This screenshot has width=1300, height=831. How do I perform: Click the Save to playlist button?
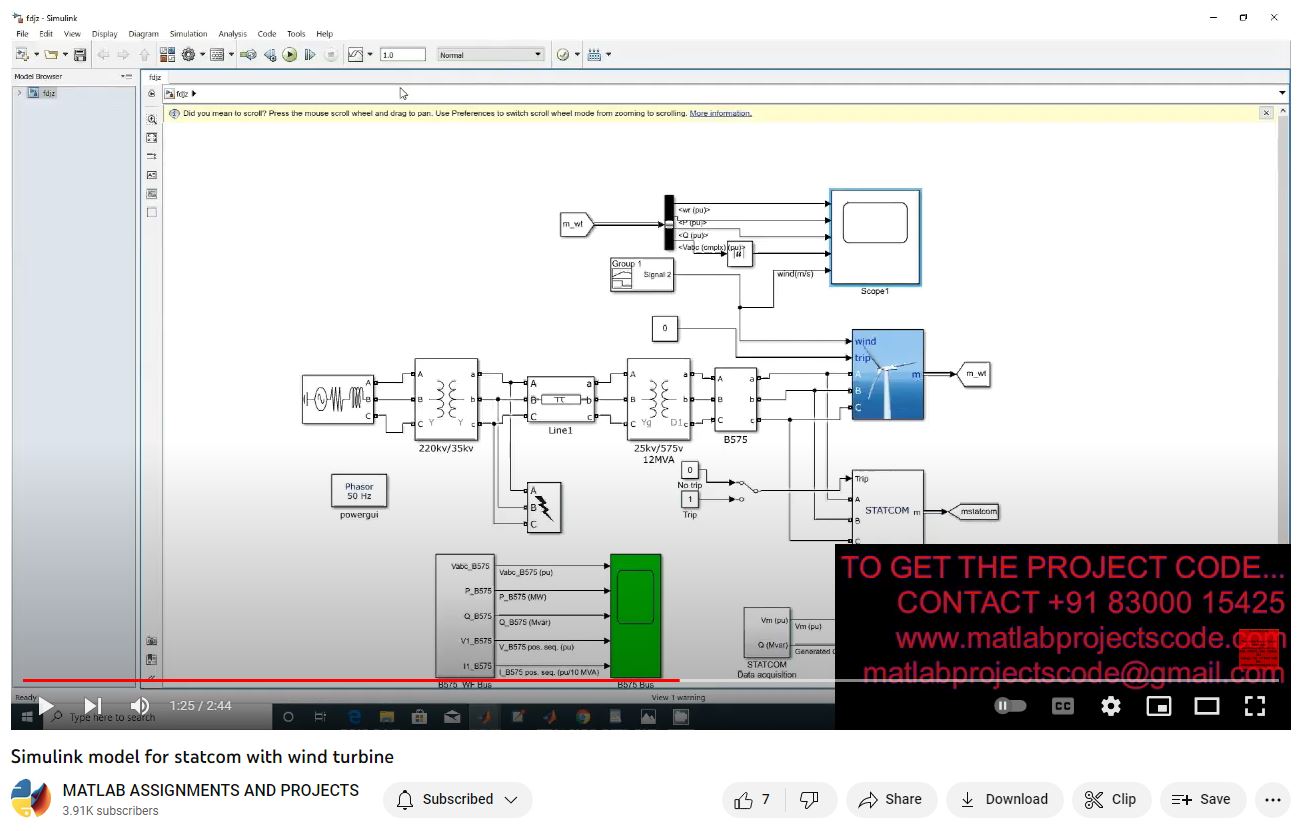coord(1202,799)
